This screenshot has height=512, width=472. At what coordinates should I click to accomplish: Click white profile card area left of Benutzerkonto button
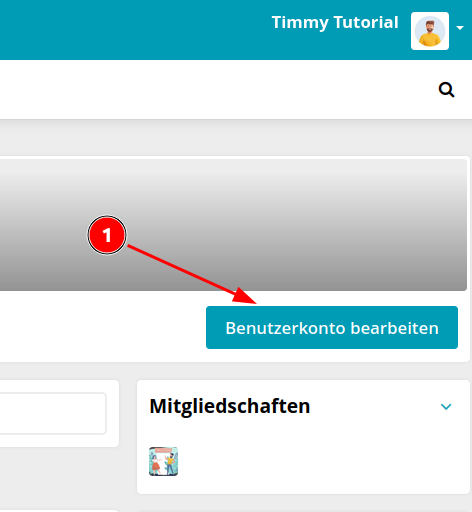pos(100,327)
